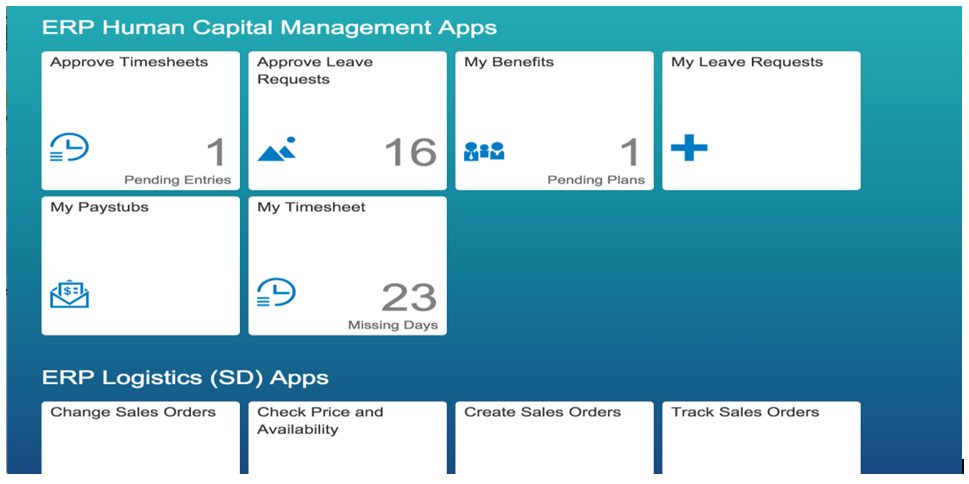Click the 23 Missing Days counter
969x484 pixels.
pyautogui.click(x=408, y=298)
